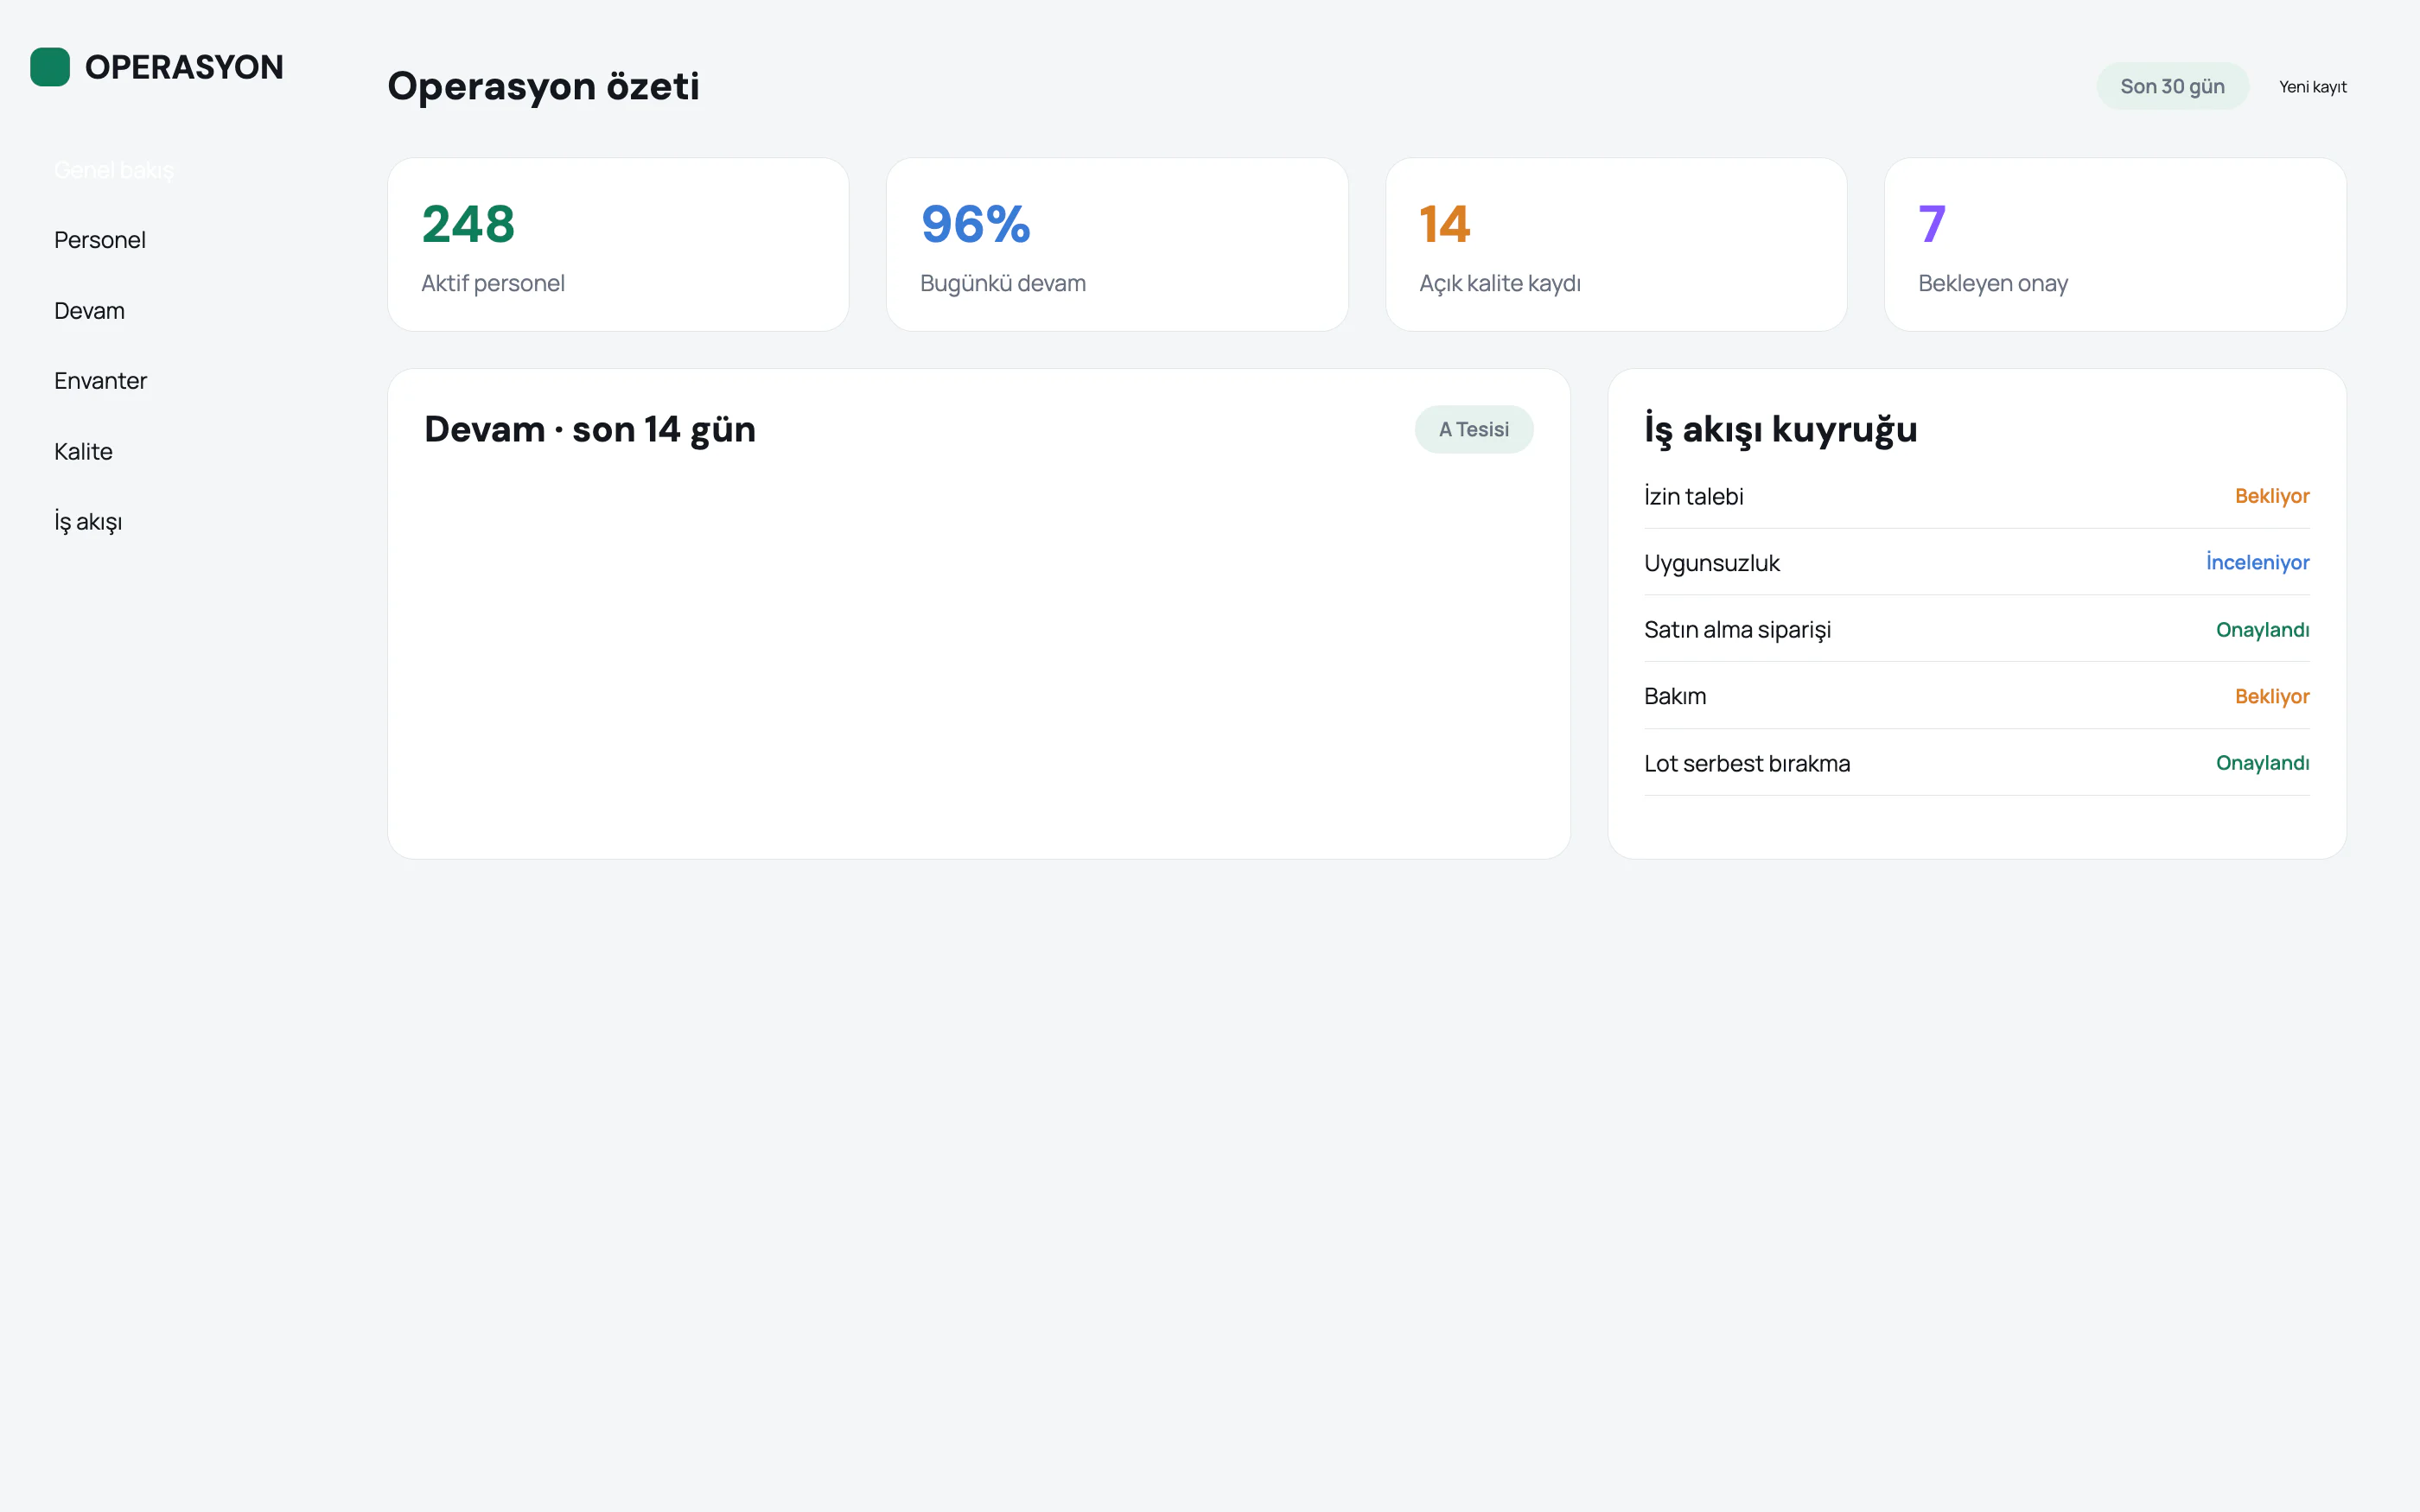Select Envanter from the sidebar
Image resolution: width=2420 pixels, height=1512 pixels.
tap(100, 381)
